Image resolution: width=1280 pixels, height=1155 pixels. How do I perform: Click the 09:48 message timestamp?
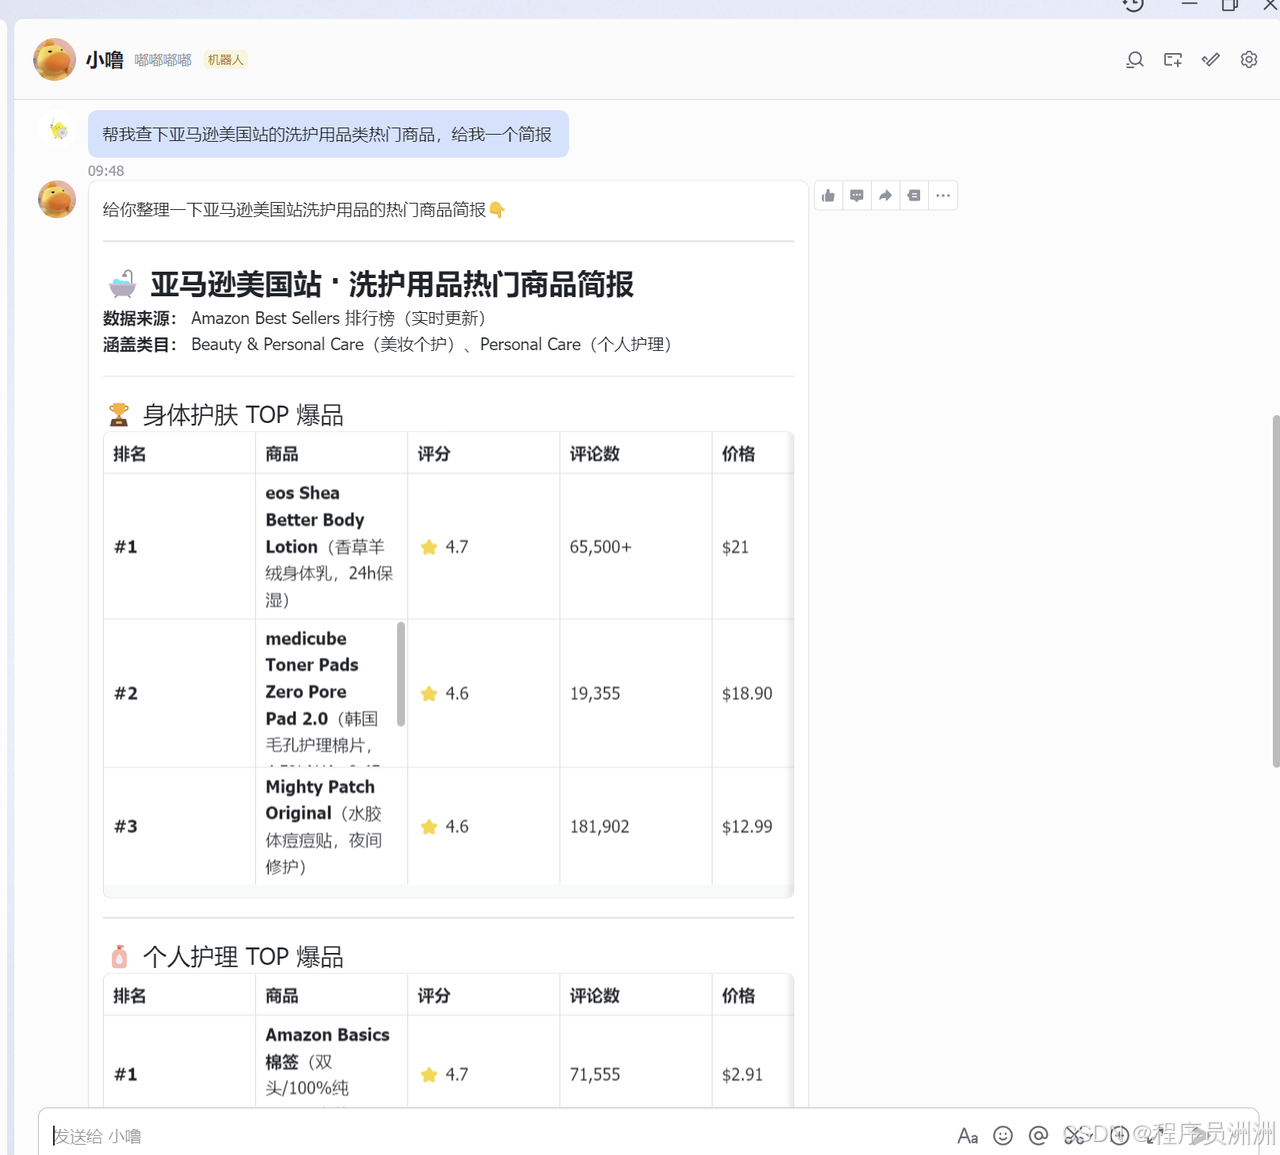[106, 171]
